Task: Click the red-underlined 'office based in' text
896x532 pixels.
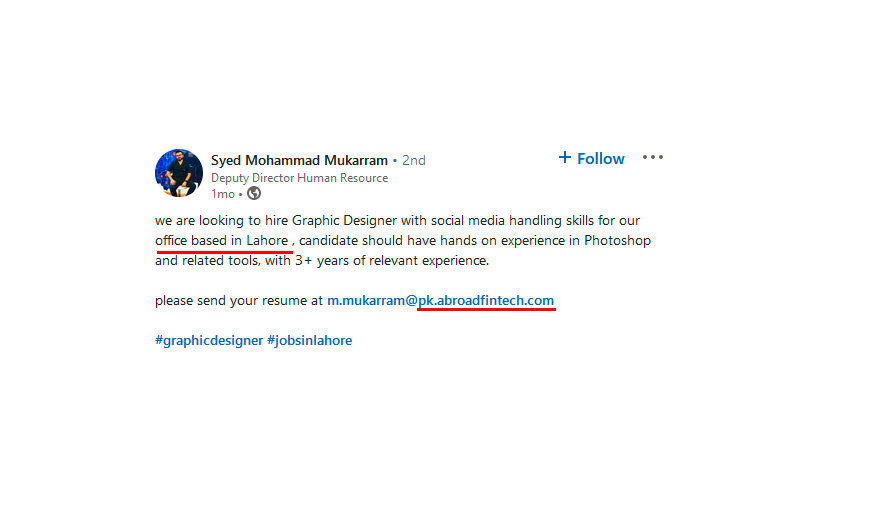Action: pos(198,241)
